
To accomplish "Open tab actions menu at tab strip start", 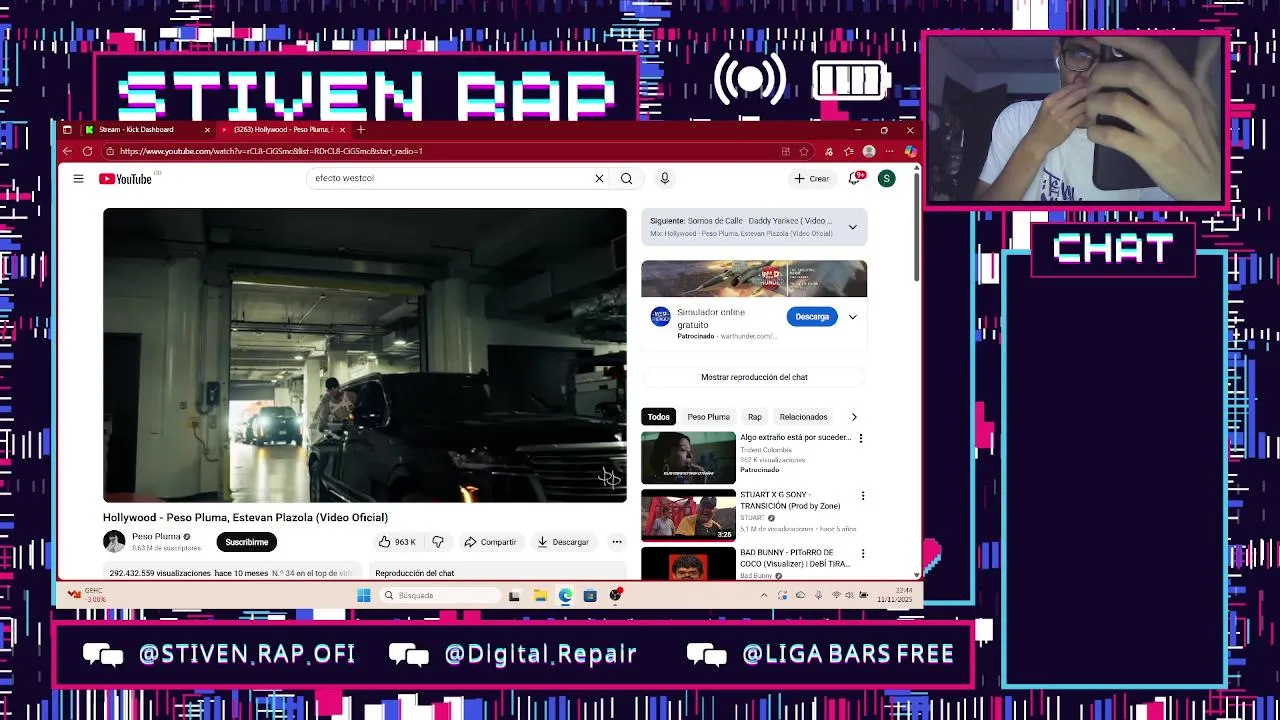I will pos(67,129).
